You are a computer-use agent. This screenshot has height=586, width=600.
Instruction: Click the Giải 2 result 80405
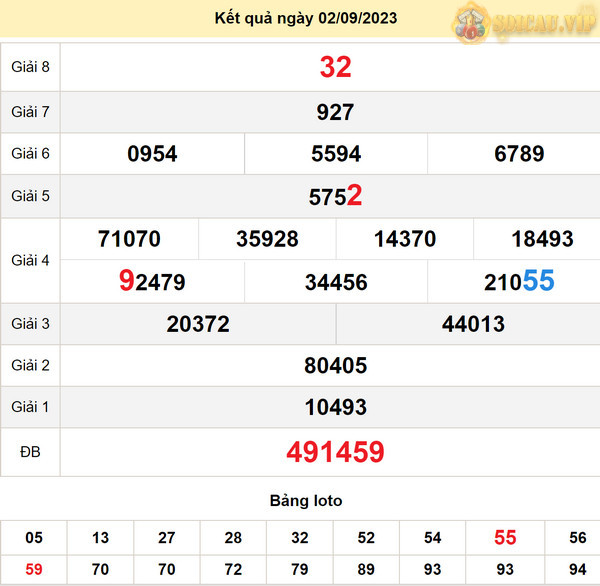pyautogui.click(x=336, y=366)
